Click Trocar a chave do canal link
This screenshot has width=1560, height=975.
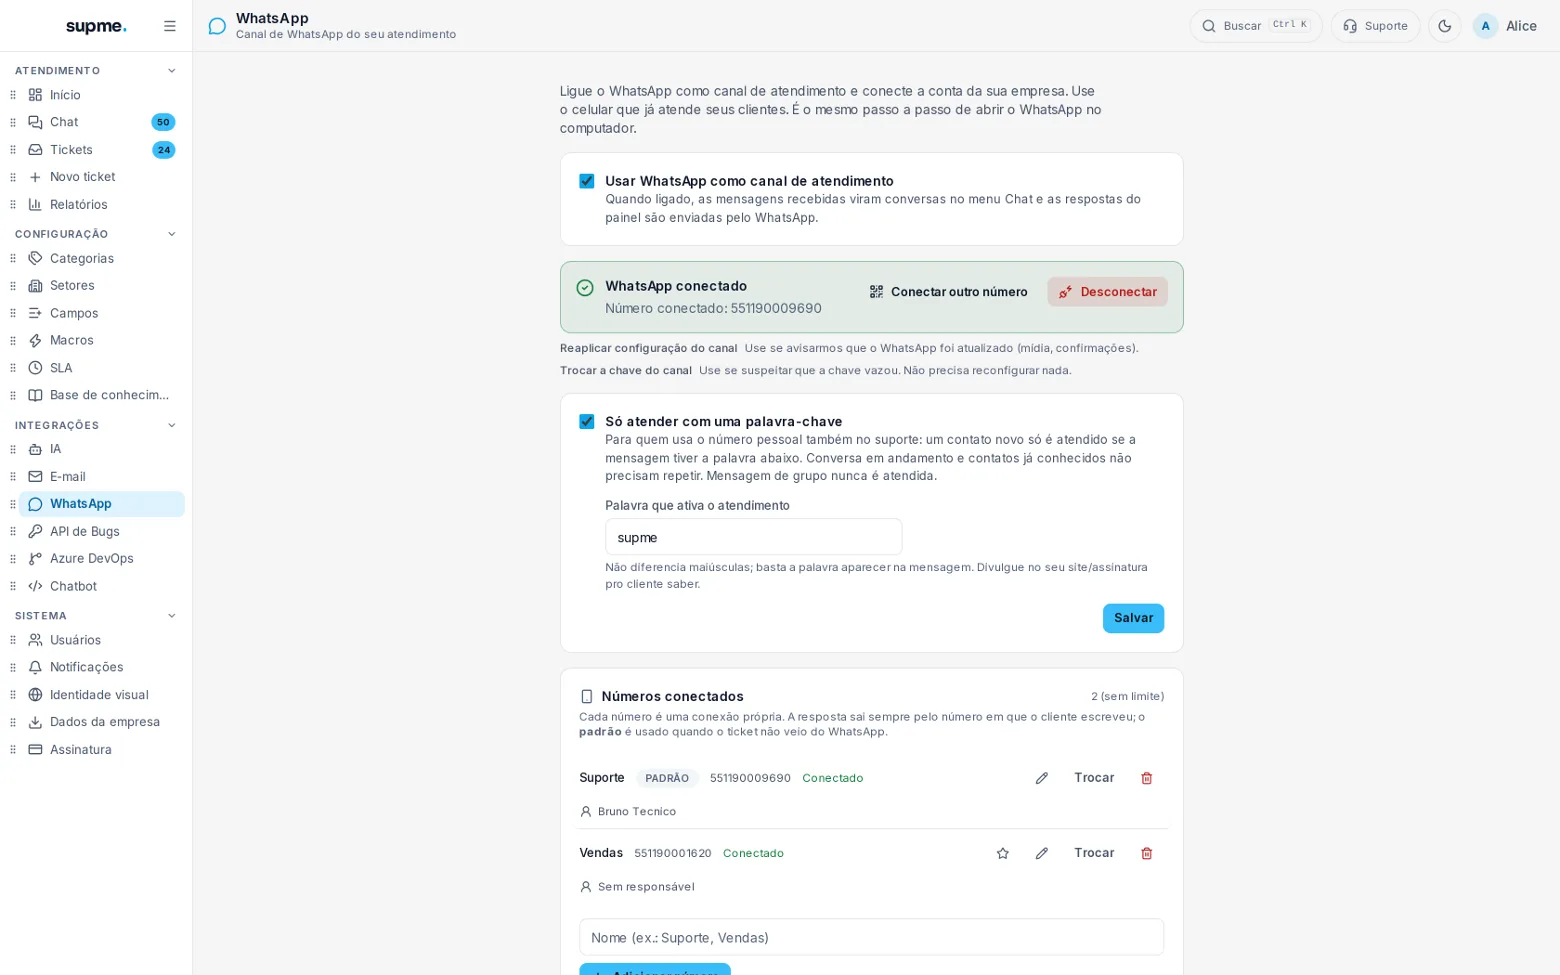[626, 370]
